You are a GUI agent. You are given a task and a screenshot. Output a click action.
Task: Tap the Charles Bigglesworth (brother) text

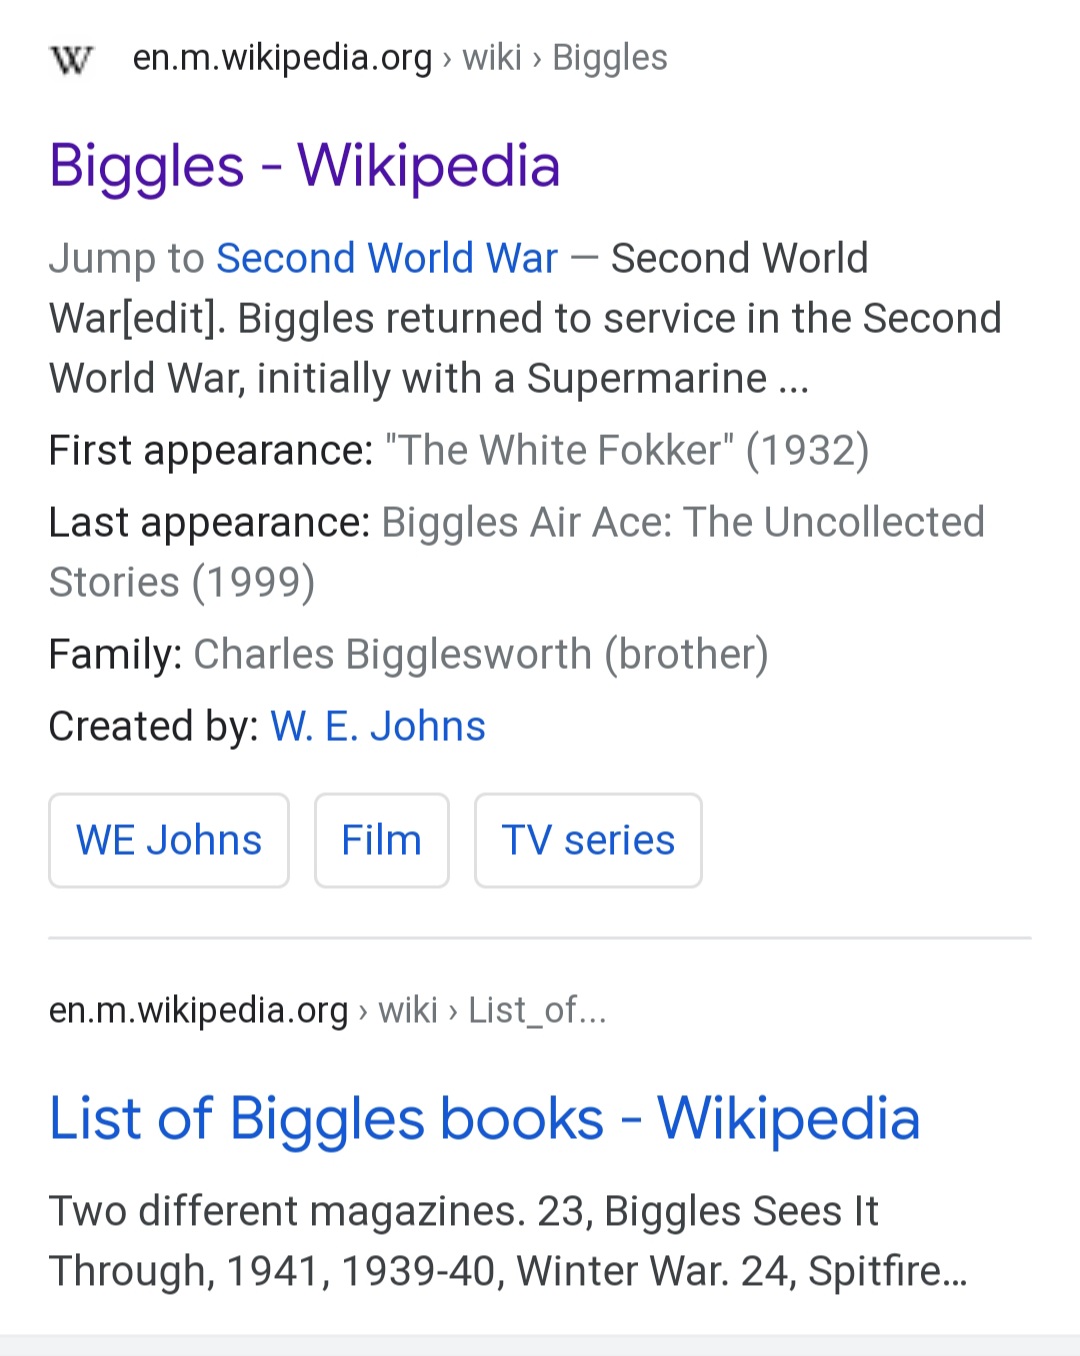point(480,654)
